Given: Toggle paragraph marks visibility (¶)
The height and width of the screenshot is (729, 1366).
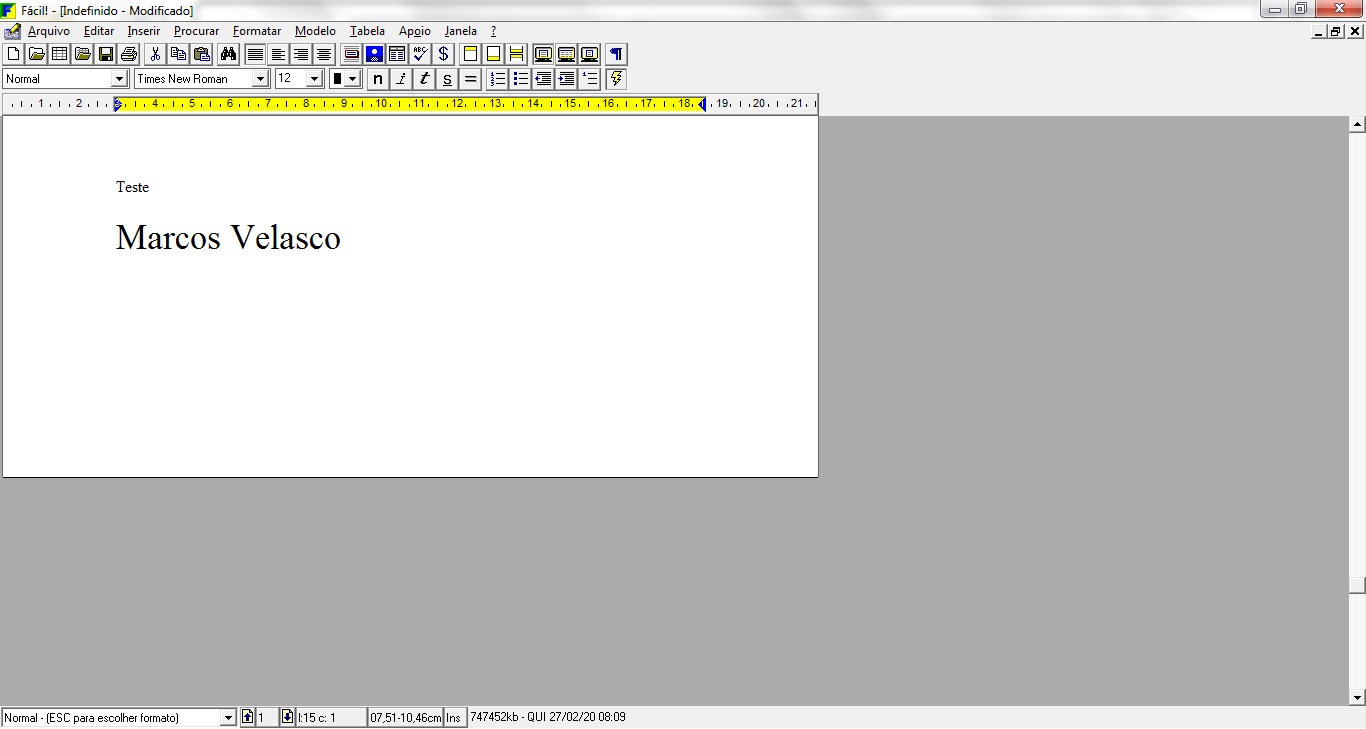Looking at the screenshot, I should point(616,54).
